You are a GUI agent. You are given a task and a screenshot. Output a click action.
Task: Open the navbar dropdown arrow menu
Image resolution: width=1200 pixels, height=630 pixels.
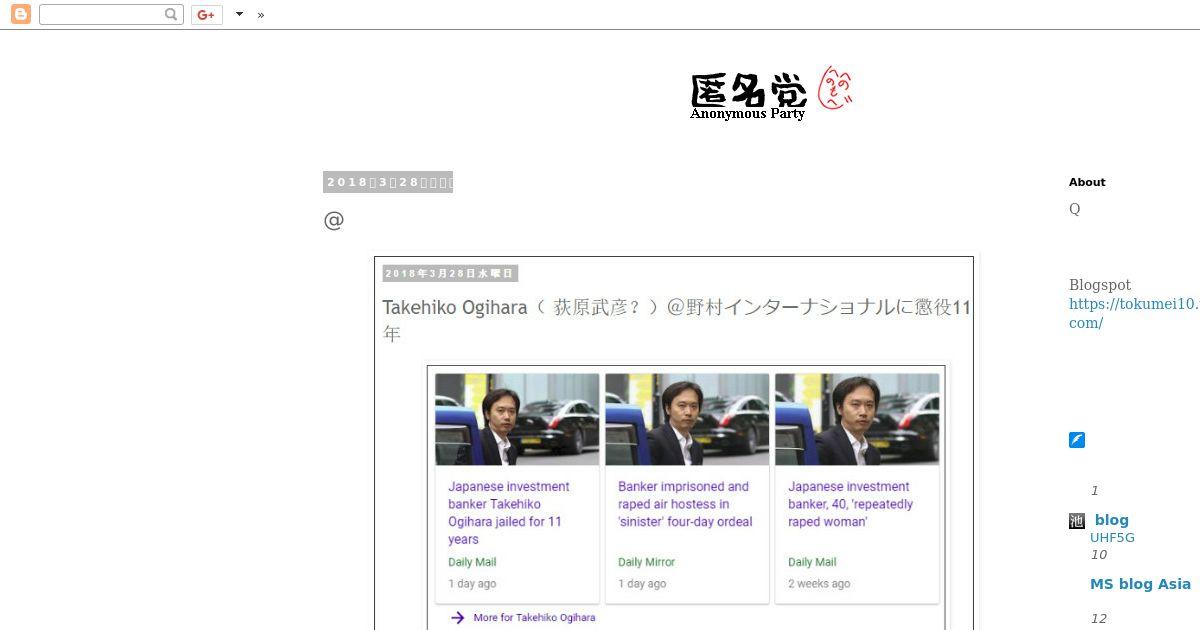coord(239,14)
